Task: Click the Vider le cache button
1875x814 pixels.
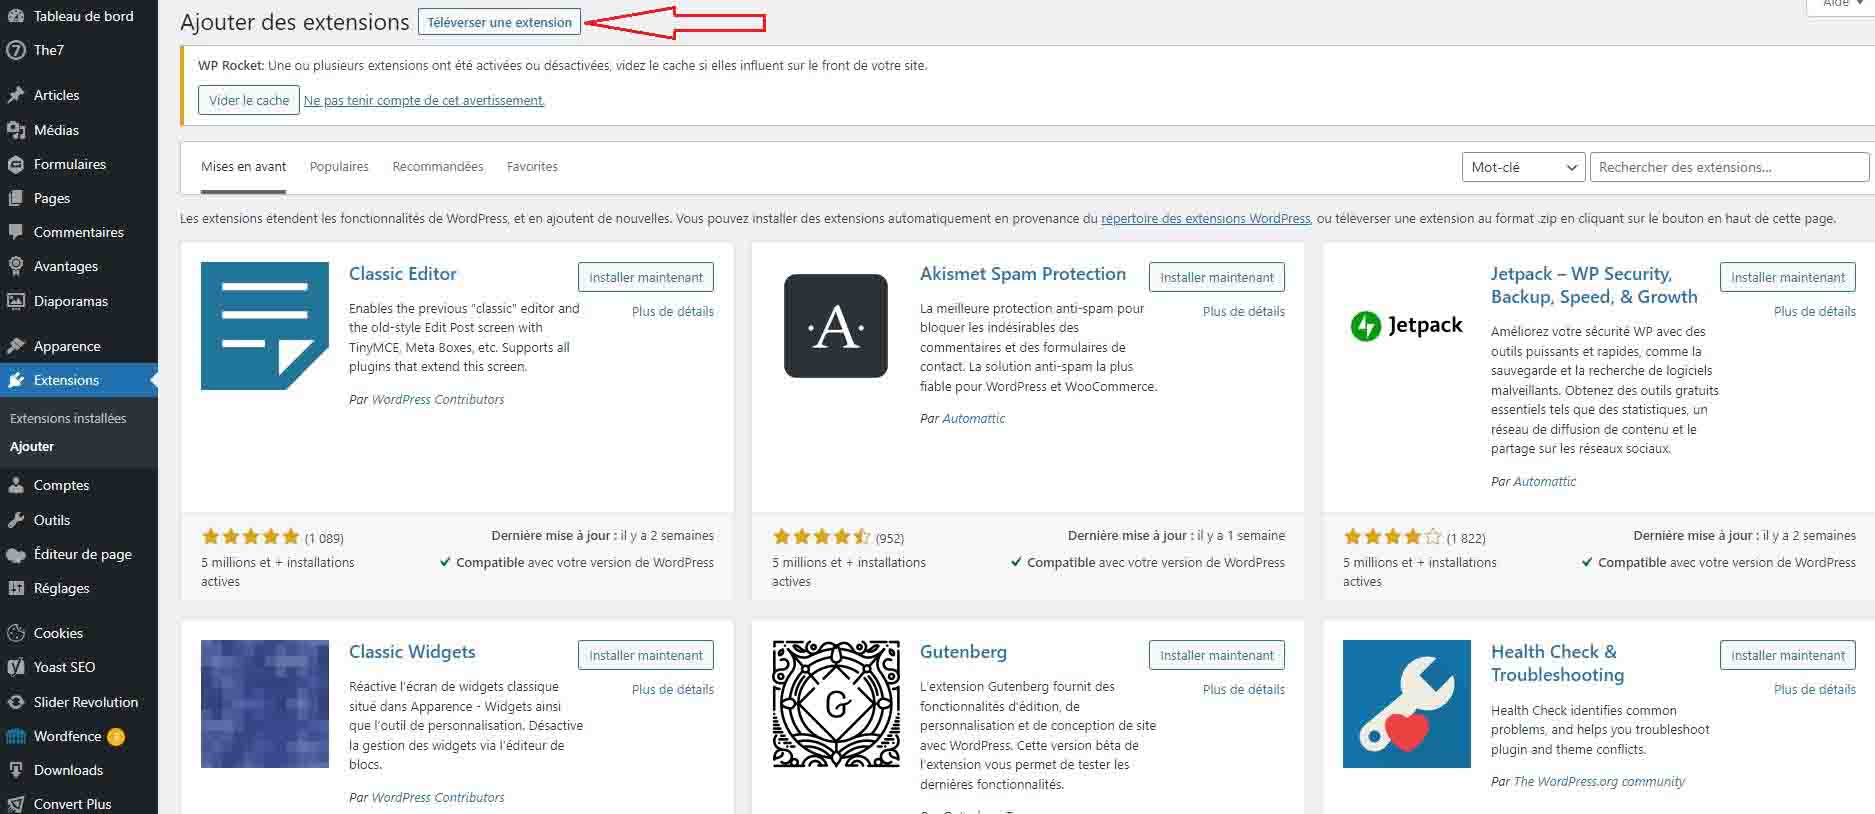Action: click(249, 100)
